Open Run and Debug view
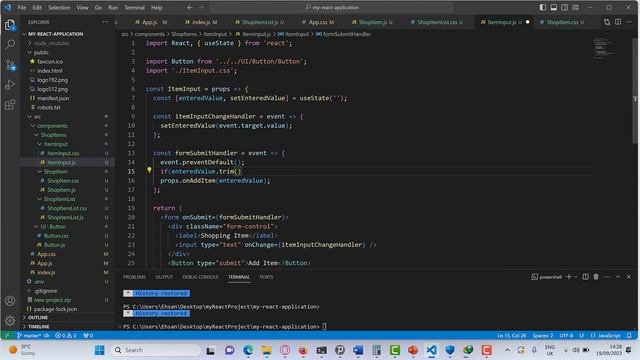This screenshot has height=360, width=640. 10,85
